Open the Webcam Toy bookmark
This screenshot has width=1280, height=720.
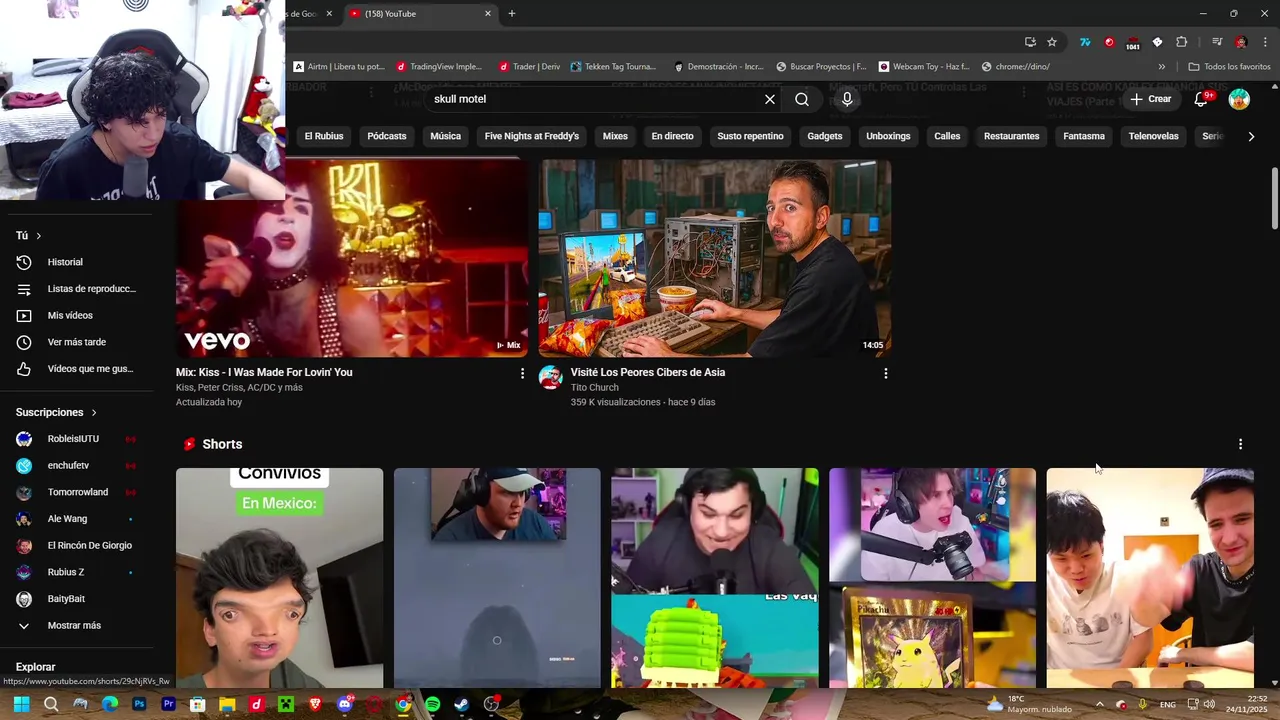pyautogui.click(x=924, y=67)
